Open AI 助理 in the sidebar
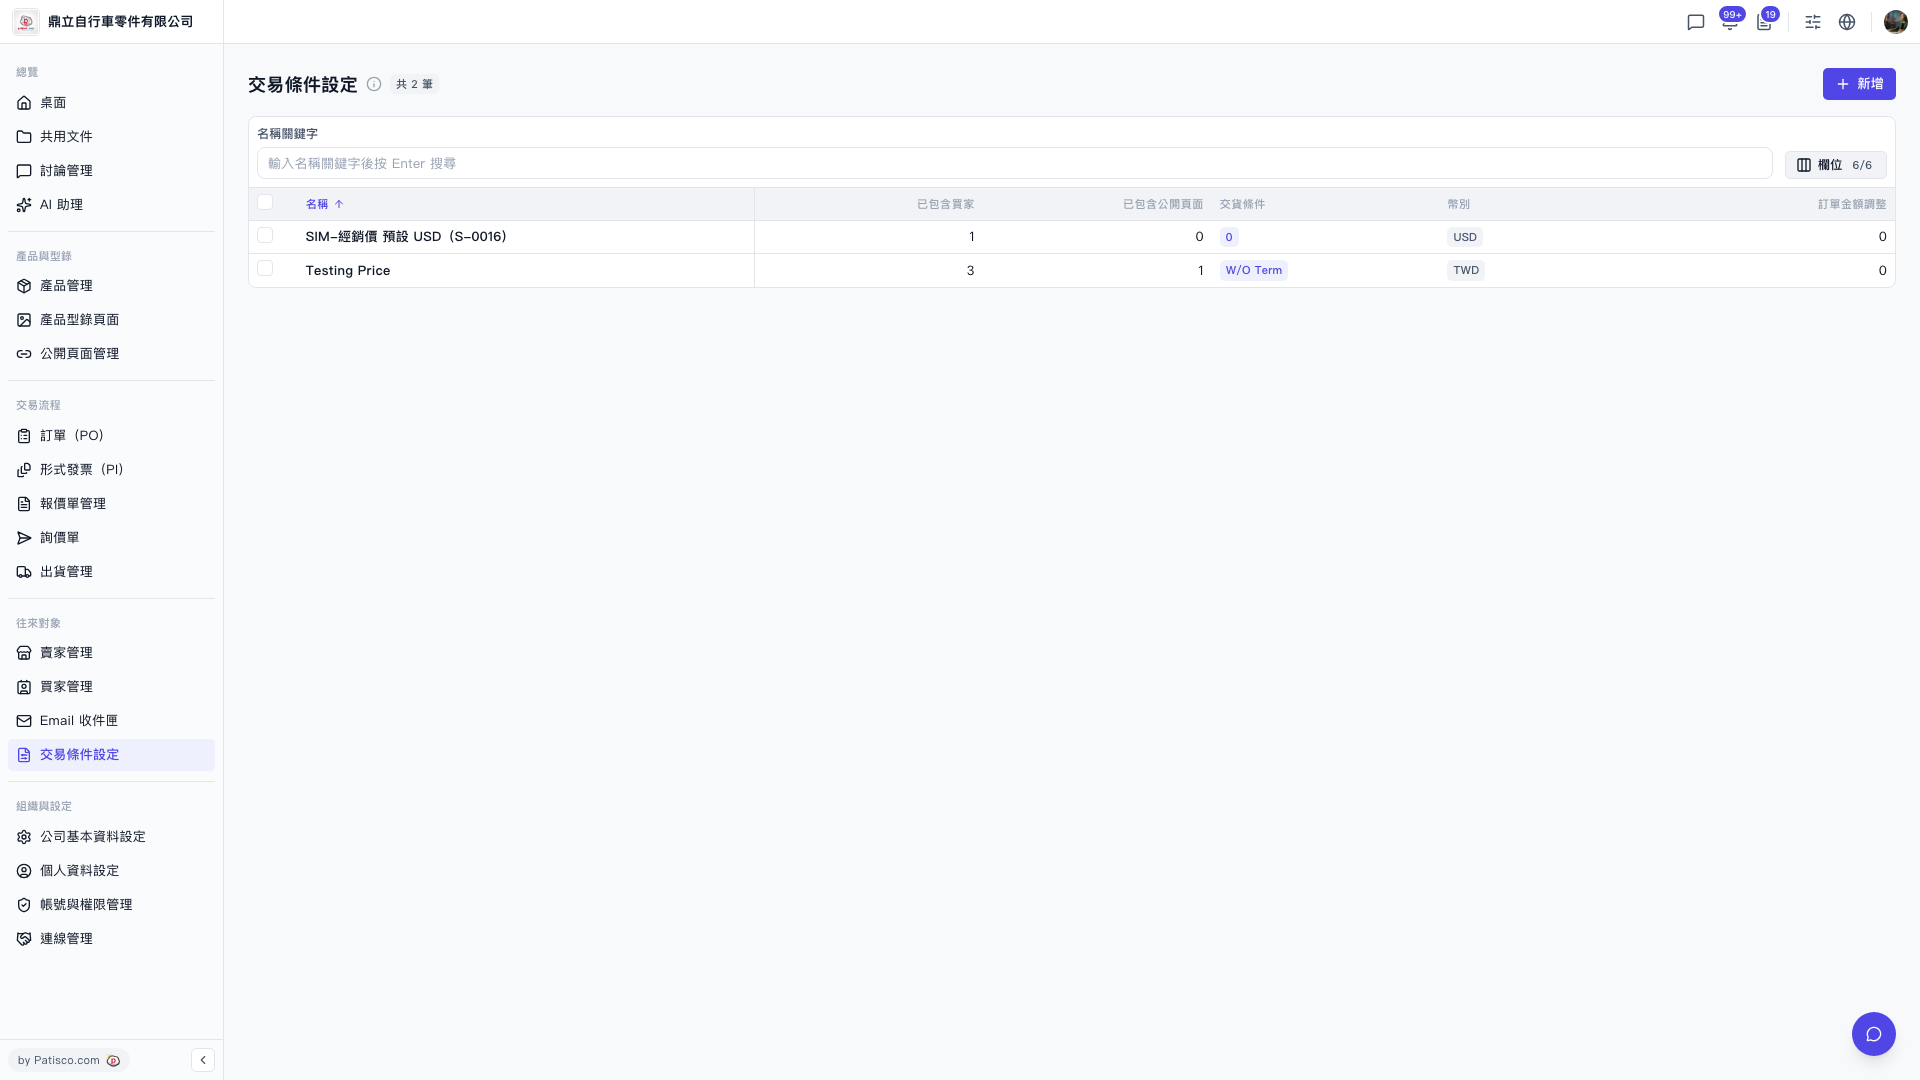The height and width of the screenshot is (1080, 1920). 111,205
